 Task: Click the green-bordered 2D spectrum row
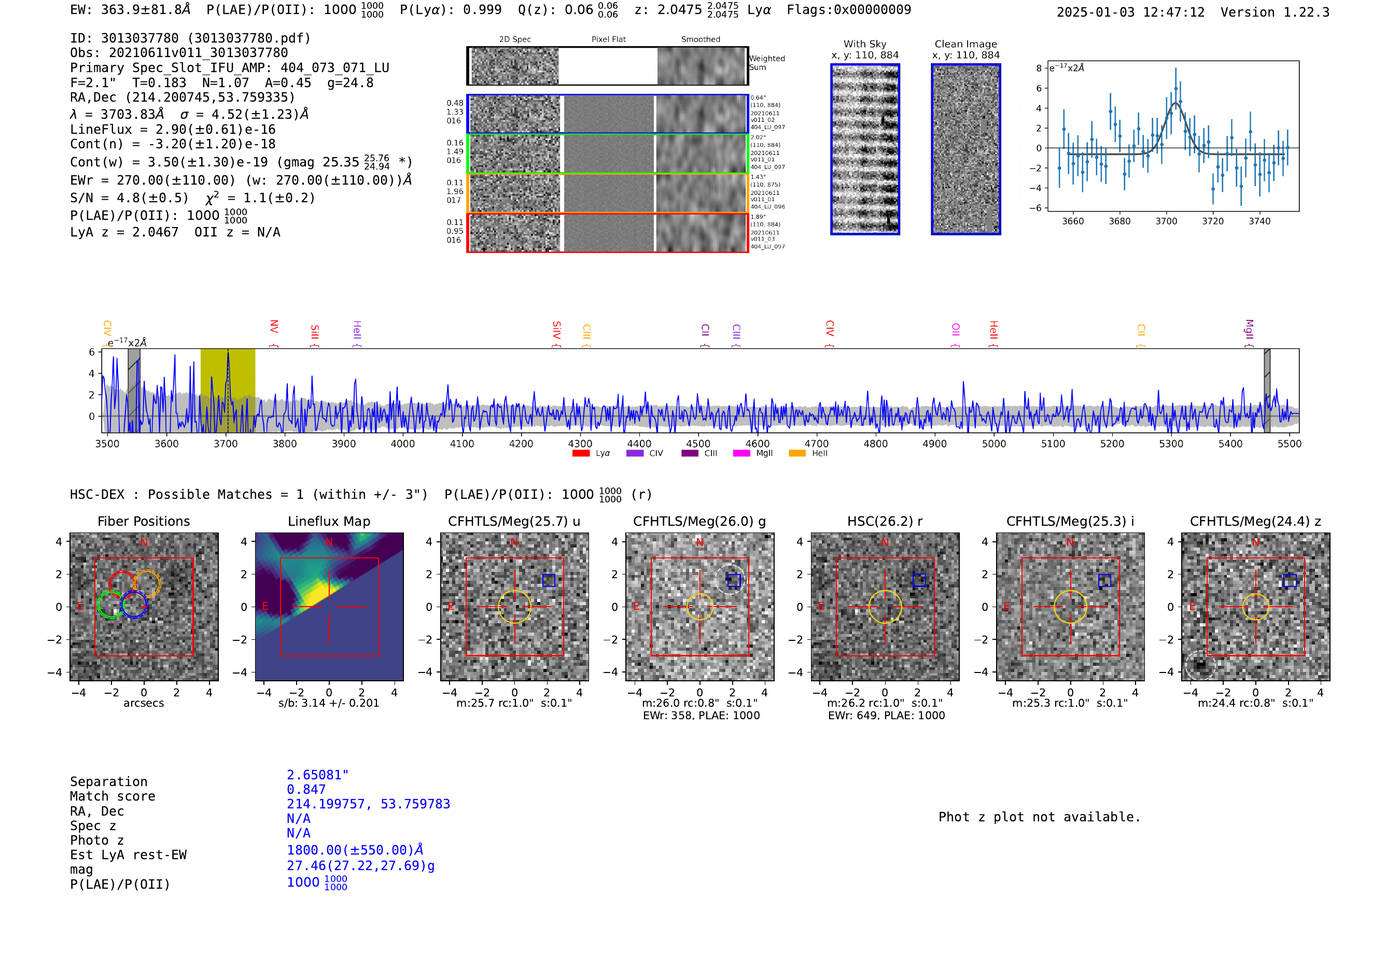(x=608, y=154)
